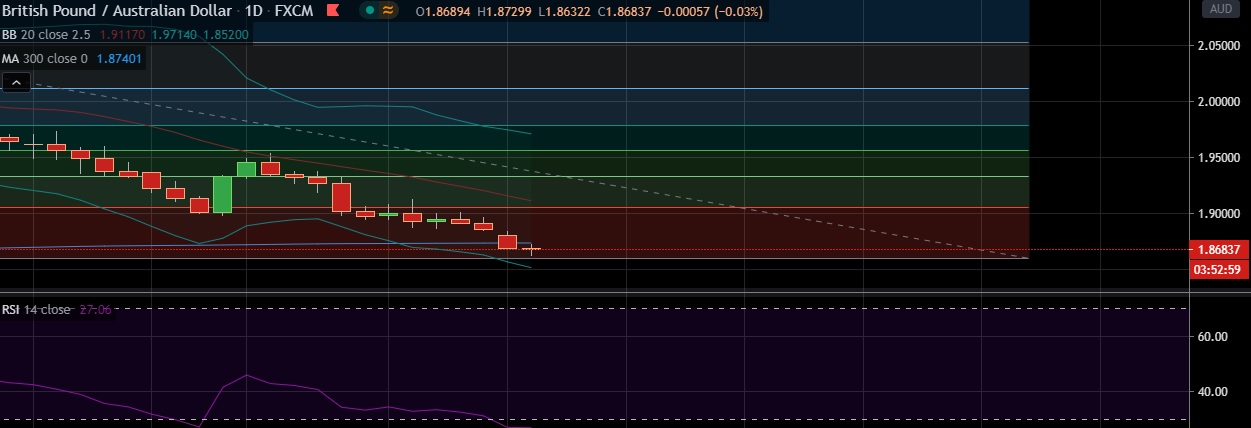Viewport: 1251px width, 428px height.
Task: Click the orange approximate-data icon
Action: click(x=388, y=11)
